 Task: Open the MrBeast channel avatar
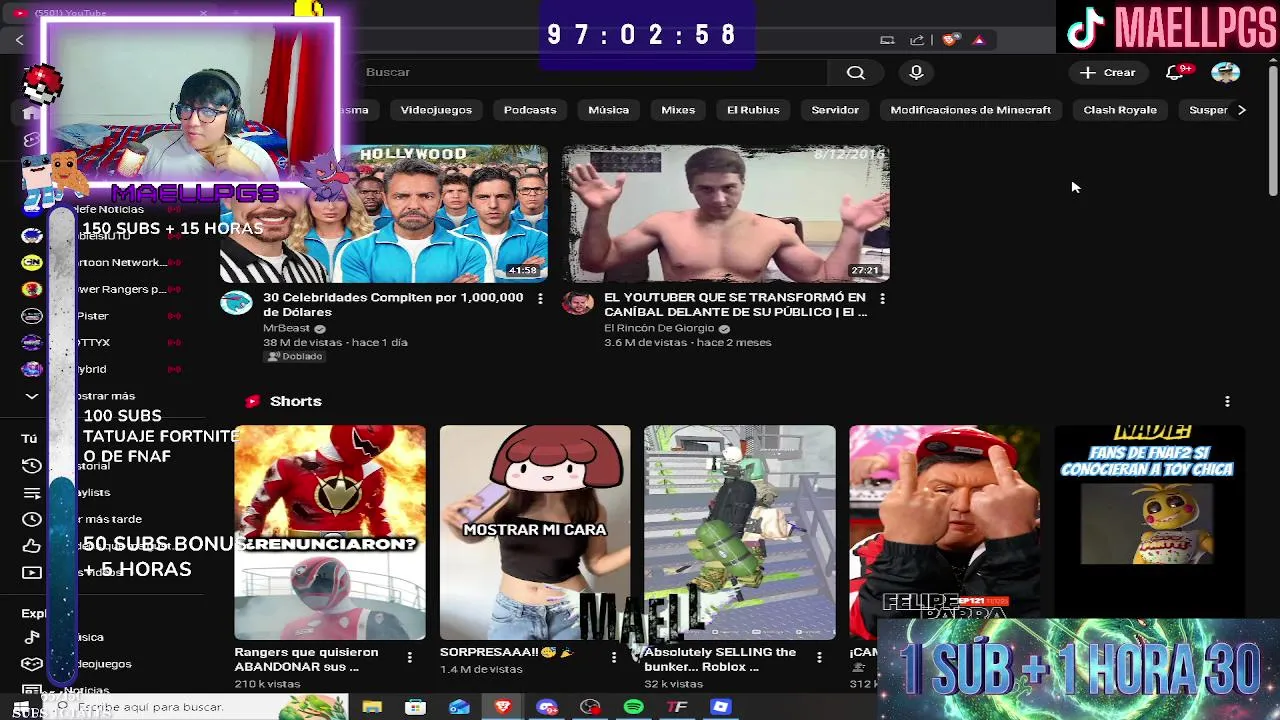[236, 303]
